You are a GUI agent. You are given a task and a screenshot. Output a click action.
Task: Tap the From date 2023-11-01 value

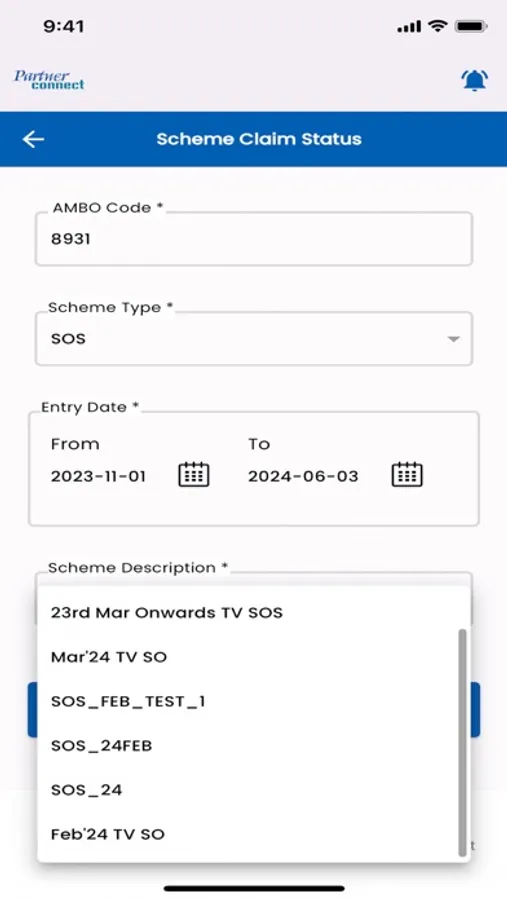click(x=98, y=476)
